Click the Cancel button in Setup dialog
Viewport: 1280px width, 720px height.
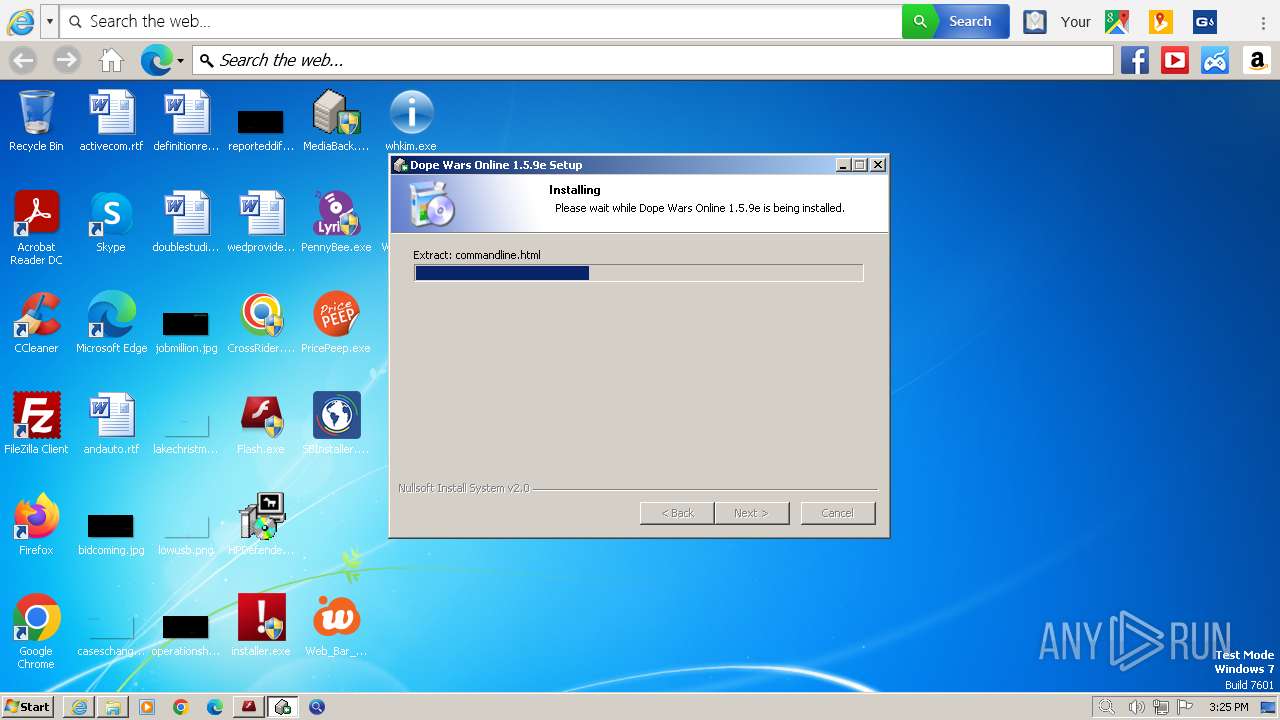(838, 513)
